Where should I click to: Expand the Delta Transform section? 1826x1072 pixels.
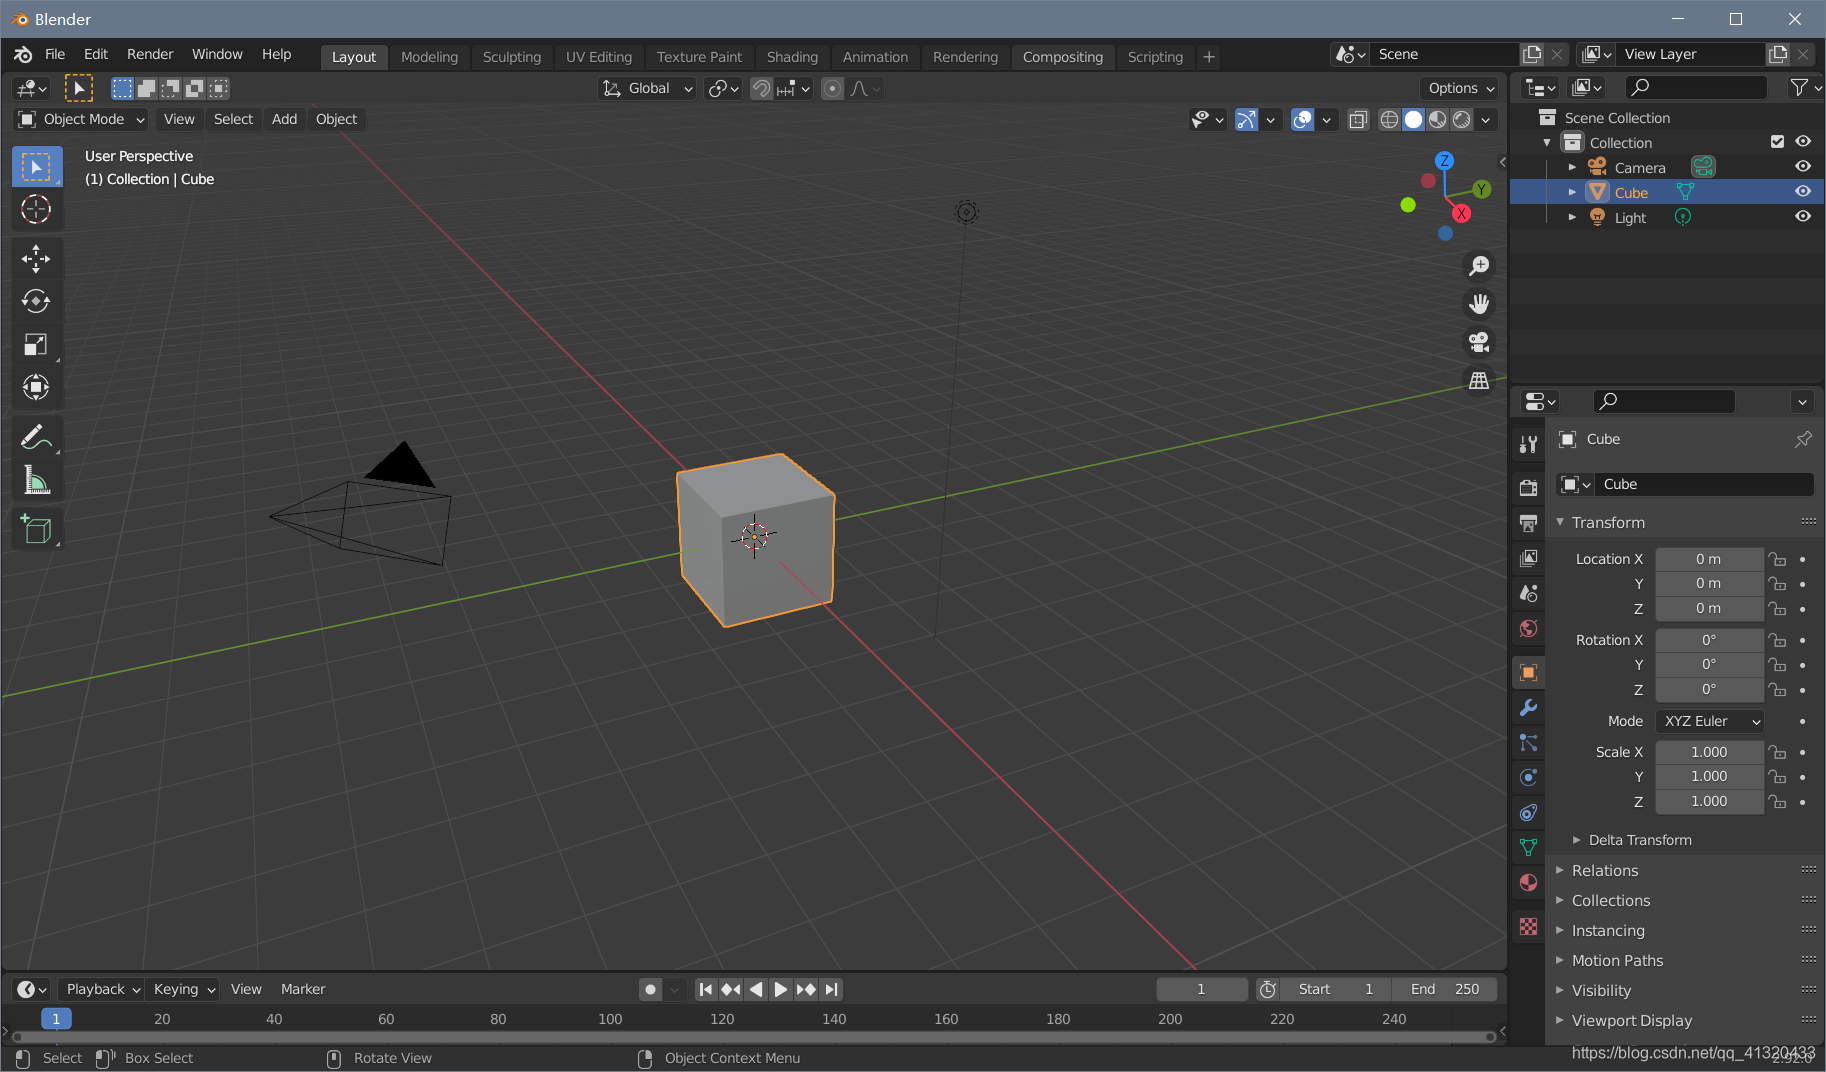[x=1640, y=840]
